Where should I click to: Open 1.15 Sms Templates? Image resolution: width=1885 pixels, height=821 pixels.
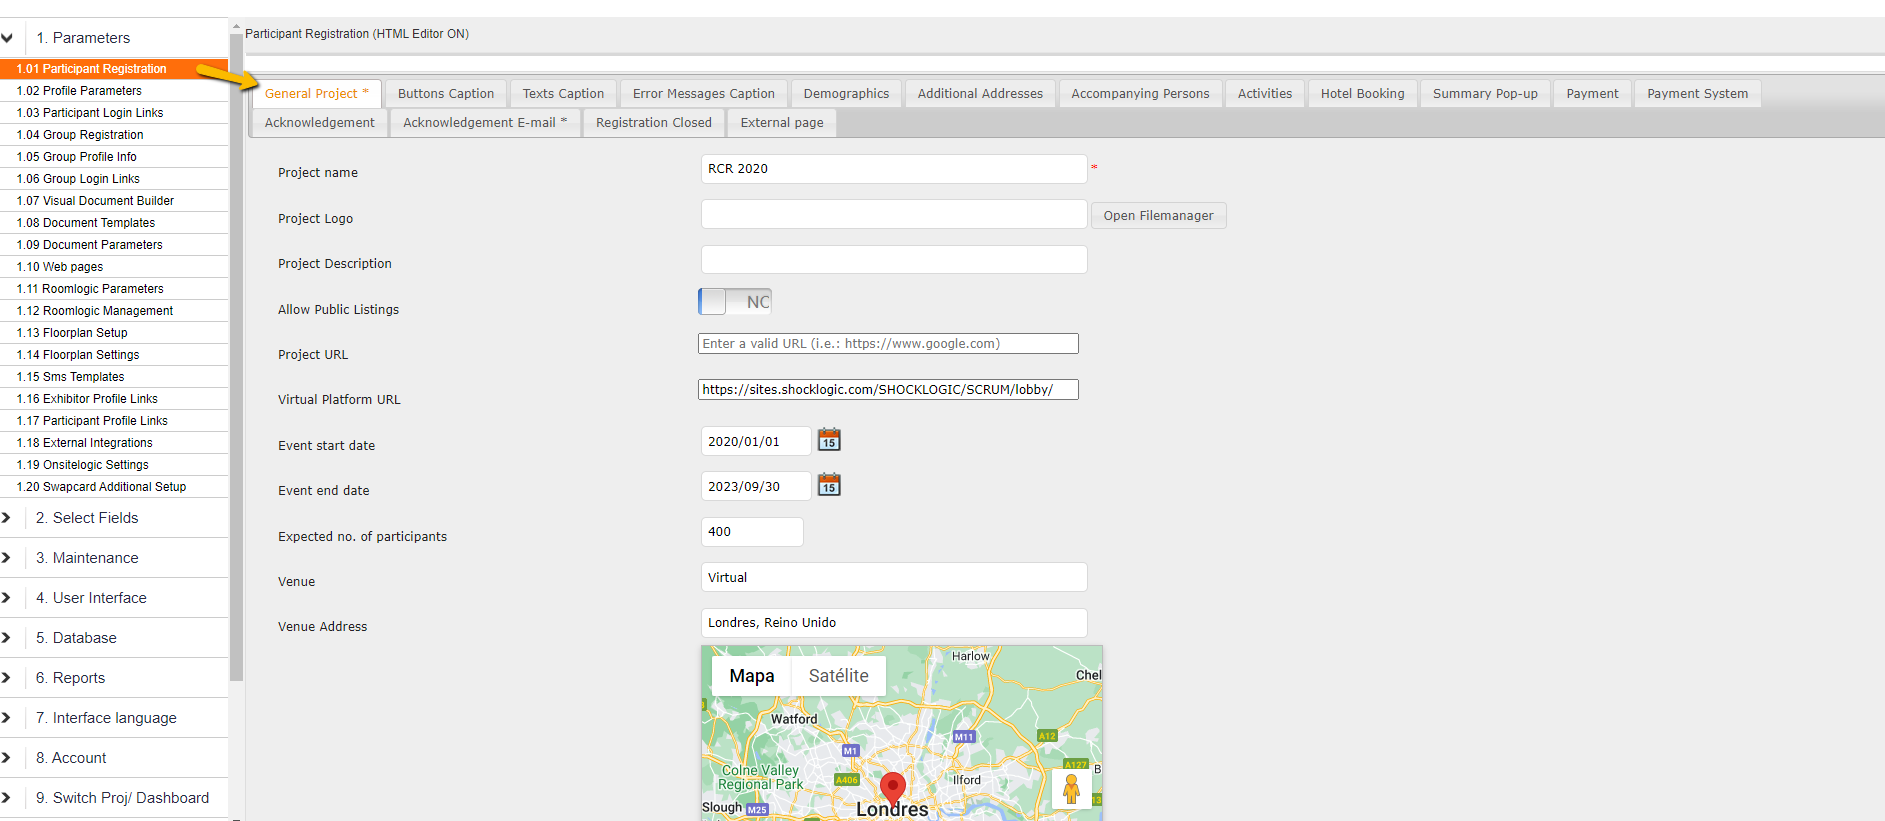(x=114, y=377)
